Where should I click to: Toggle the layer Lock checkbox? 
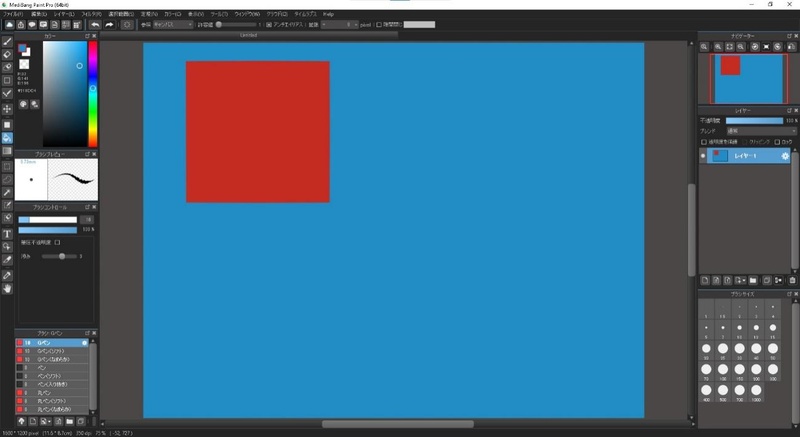tap(778, 142)
